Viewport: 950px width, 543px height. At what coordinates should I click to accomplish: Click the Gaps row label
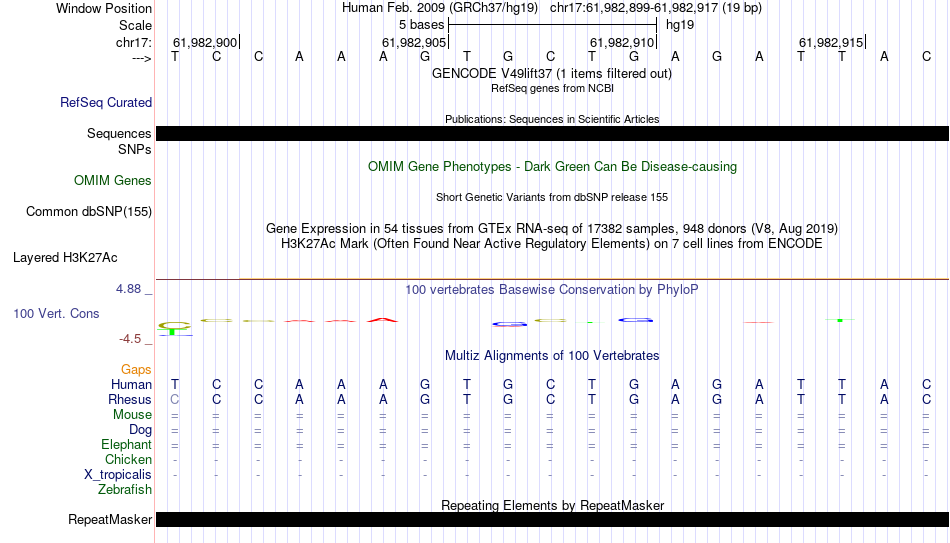136,370
